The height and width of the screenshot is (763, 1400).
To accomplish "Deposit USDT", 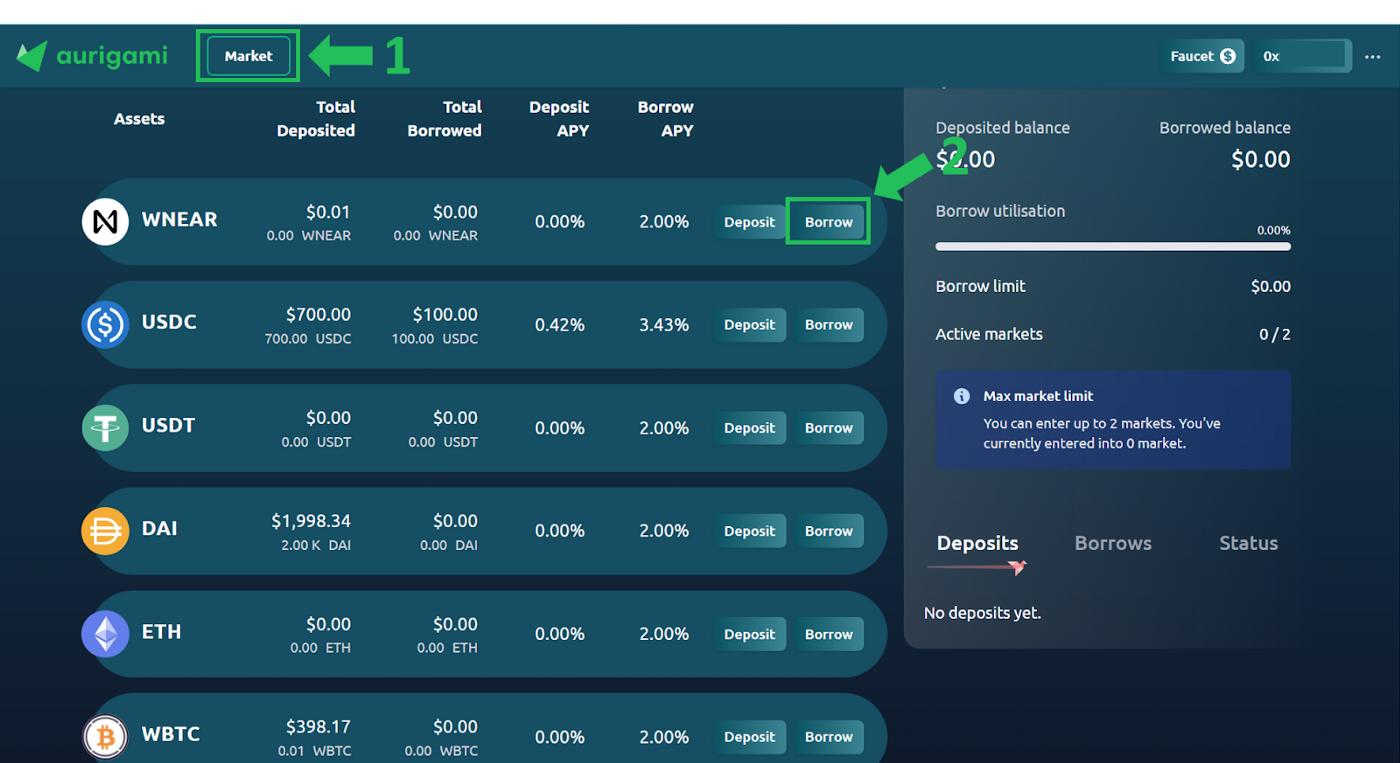I will [749, 428].
